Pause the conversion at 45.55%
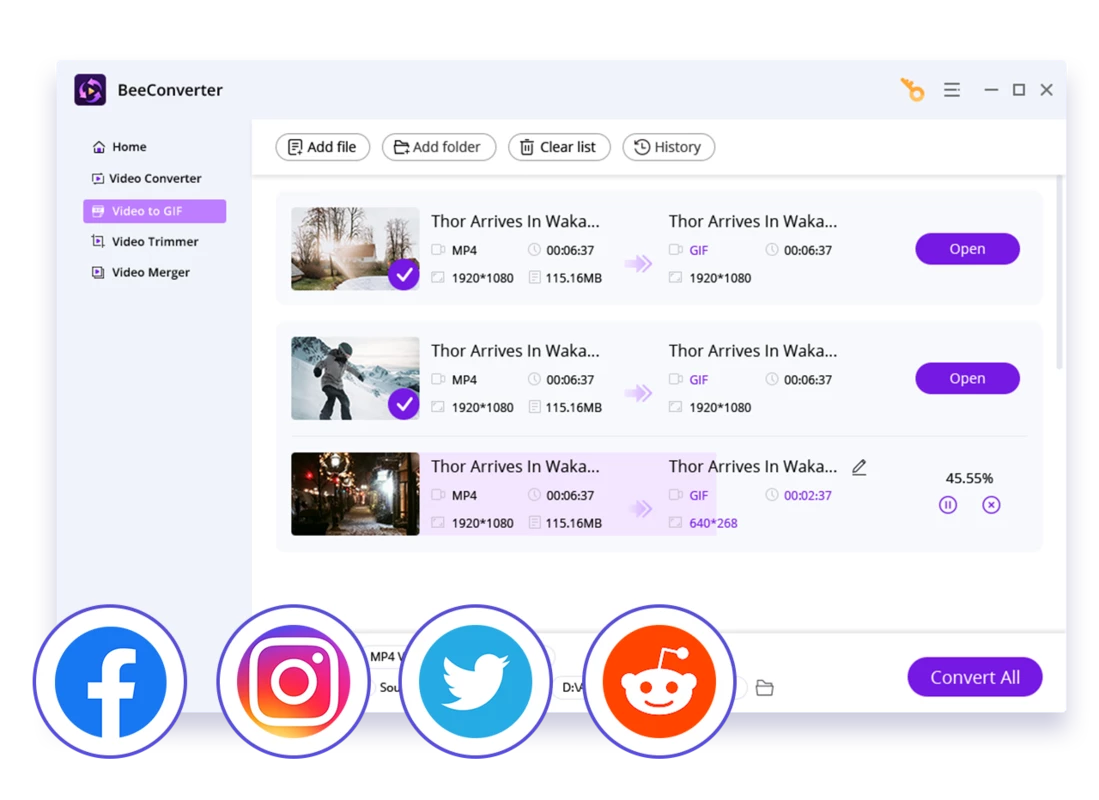1099x800 pixels. click(x=948, y=505)
